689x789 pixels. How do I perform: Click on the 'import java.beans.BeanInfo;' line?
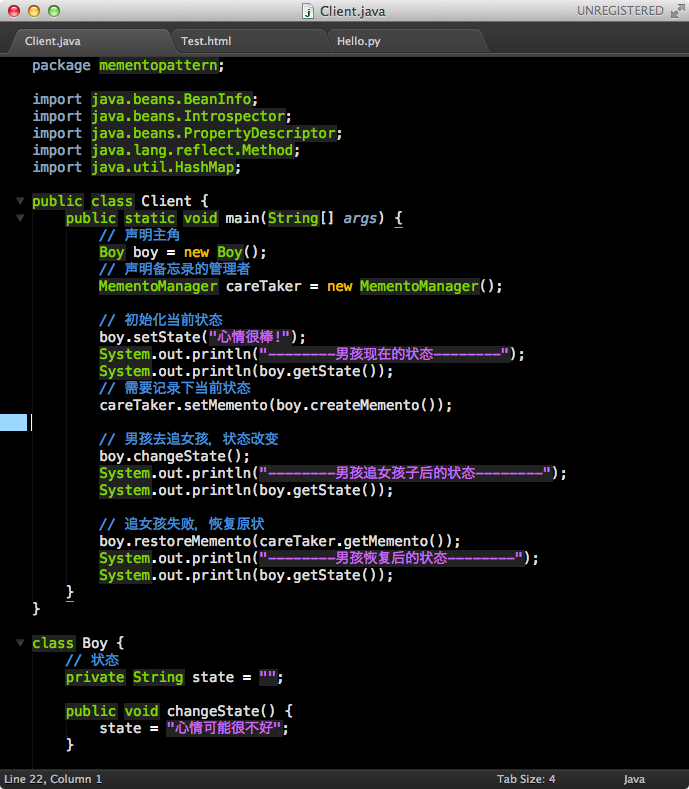pyautogui.click(x=145, y=99)
